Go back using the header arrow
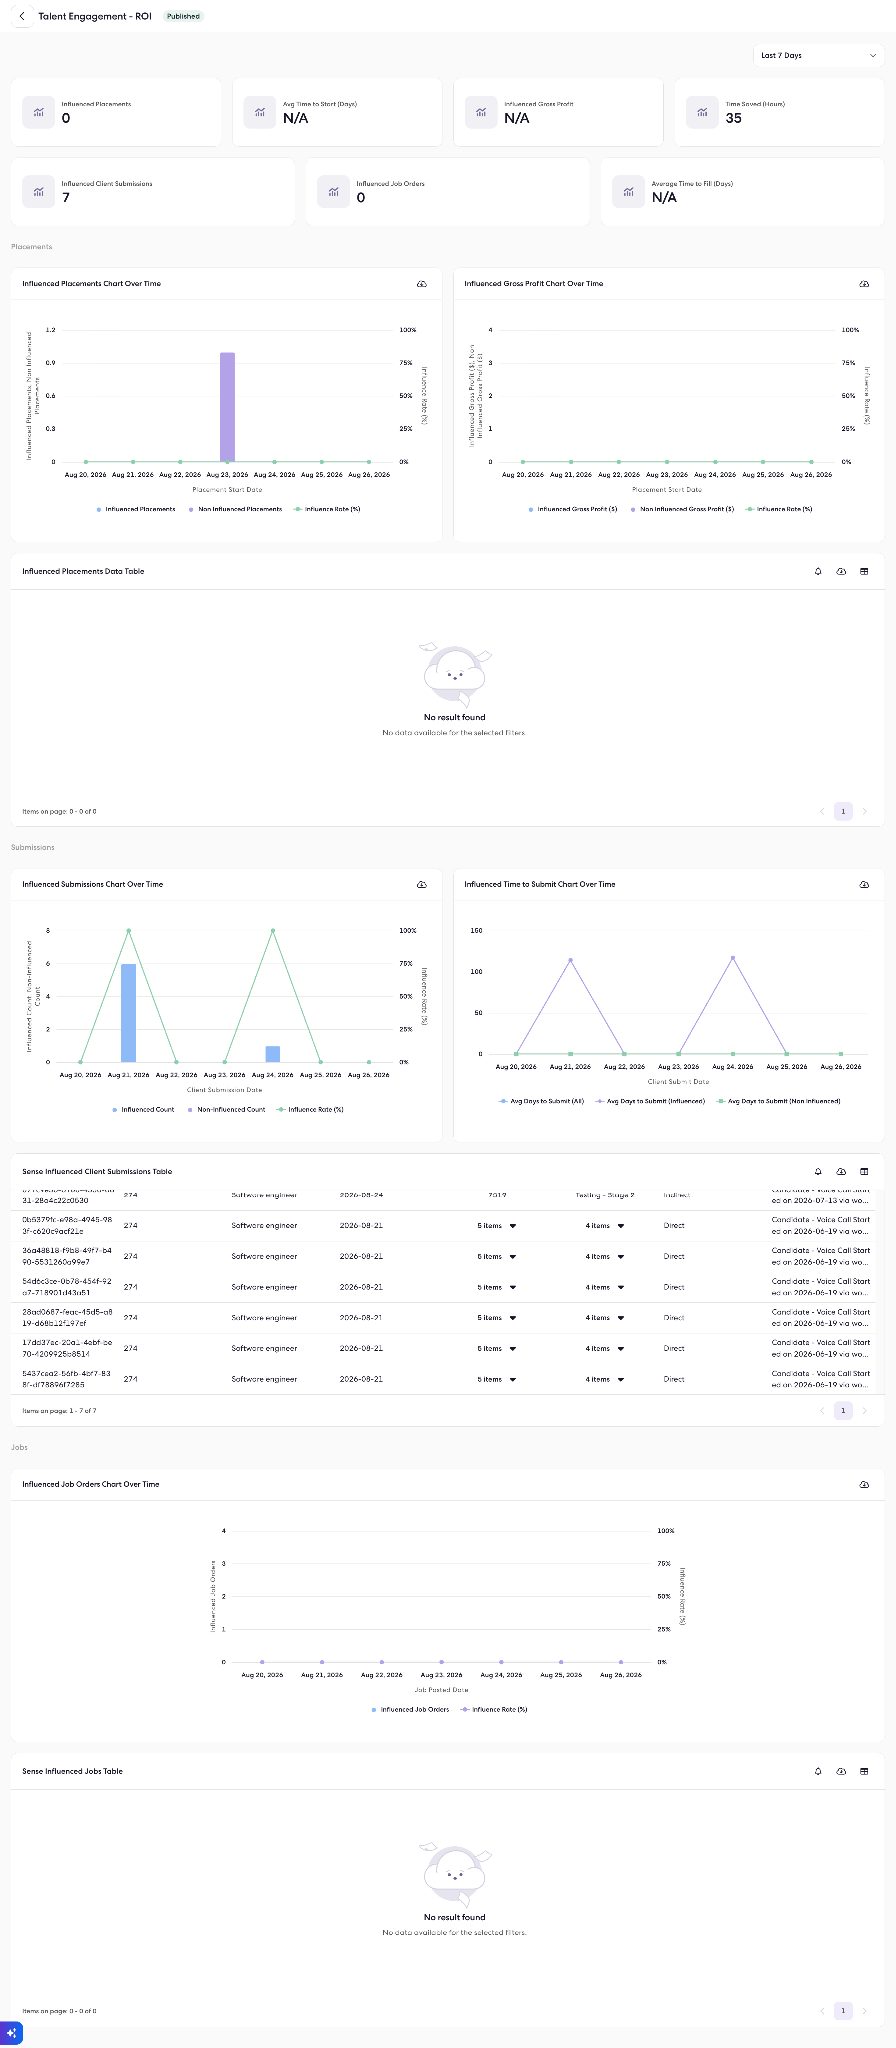This screenshot has height=2048, width=896. coord(22,16)
